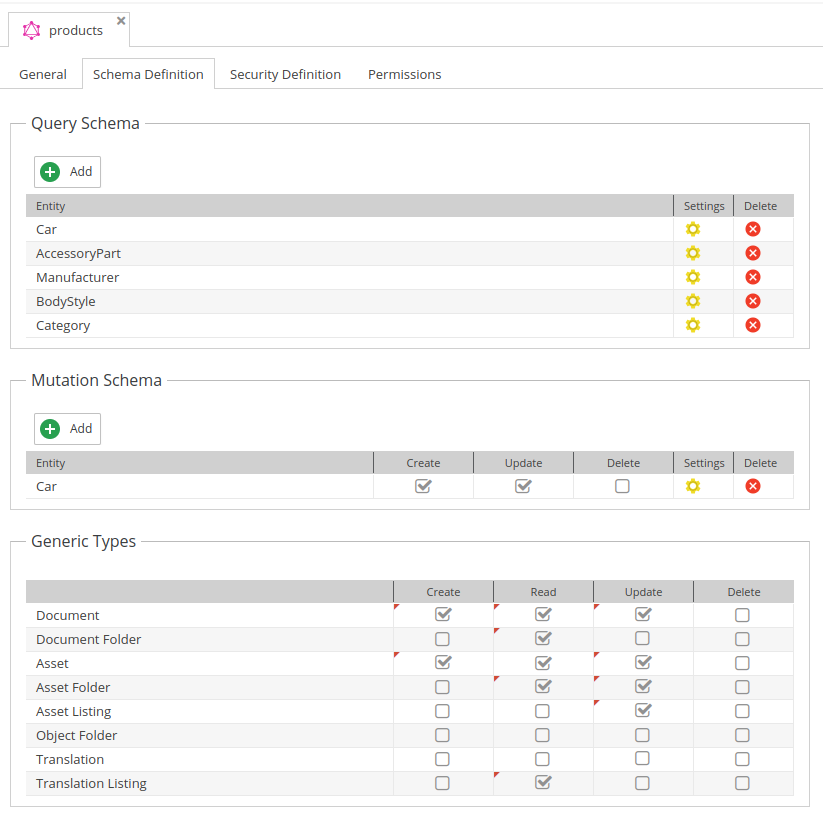The height and width of the screenshot is (822, 823).
Task: Switch to the General tab
Action: (43, 75)
